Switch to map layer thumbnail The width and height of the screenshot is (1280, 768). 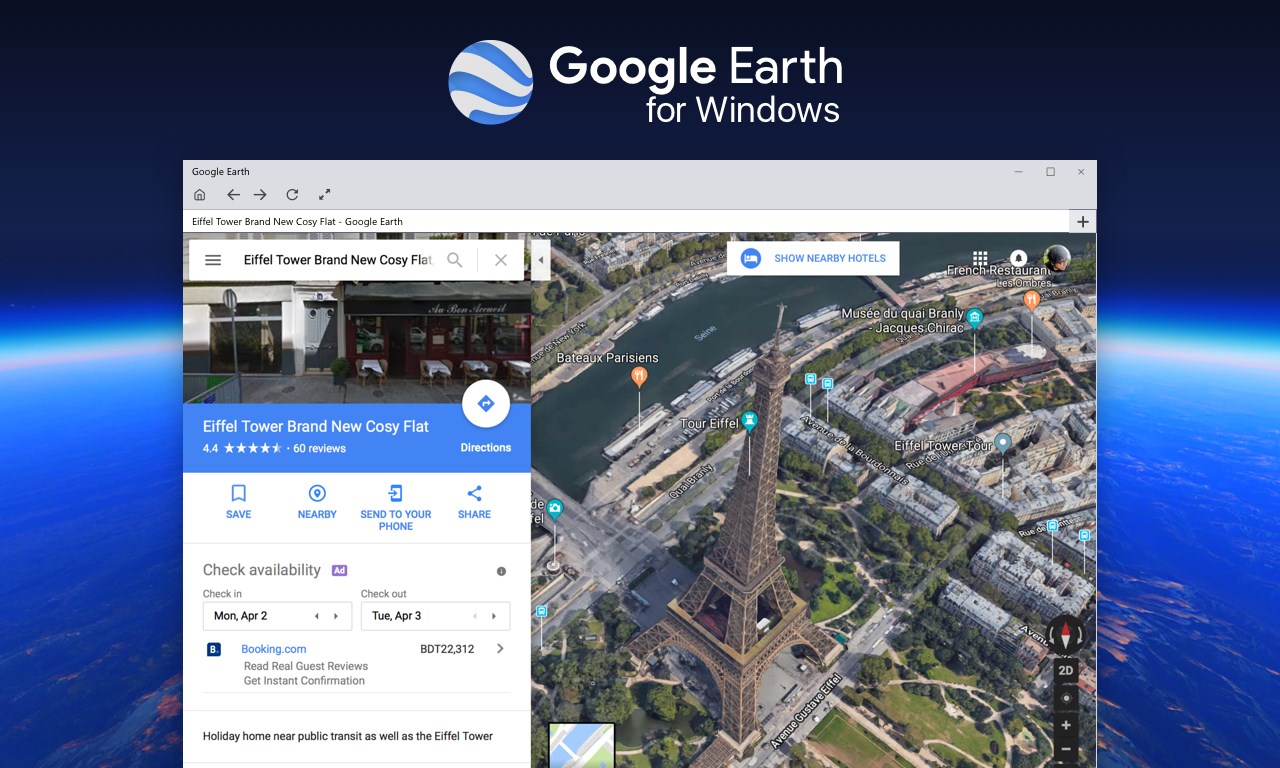[582, 745]
